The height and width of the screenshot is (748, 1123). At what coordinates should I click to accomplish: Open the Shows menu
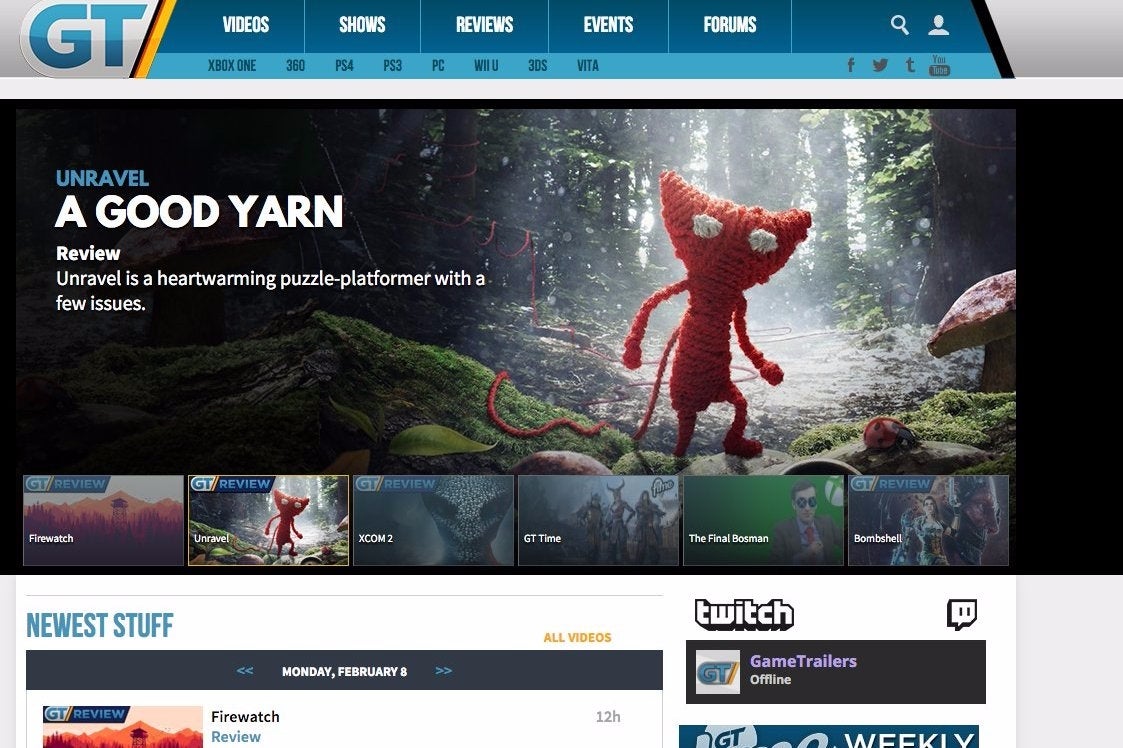362,25
